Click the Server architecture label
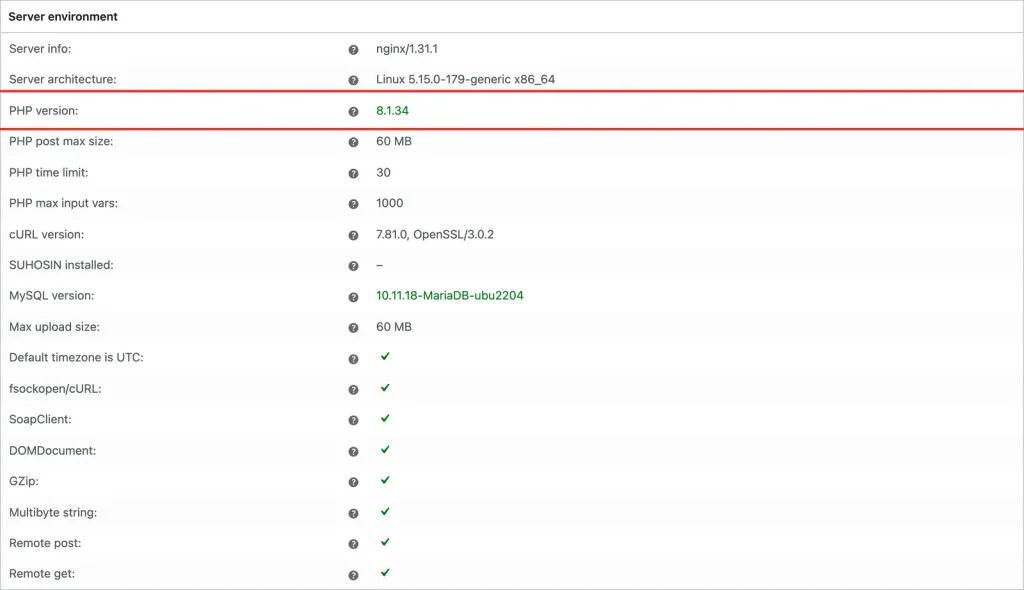Viewport: 1024px width, 590px height. point(63,80)
